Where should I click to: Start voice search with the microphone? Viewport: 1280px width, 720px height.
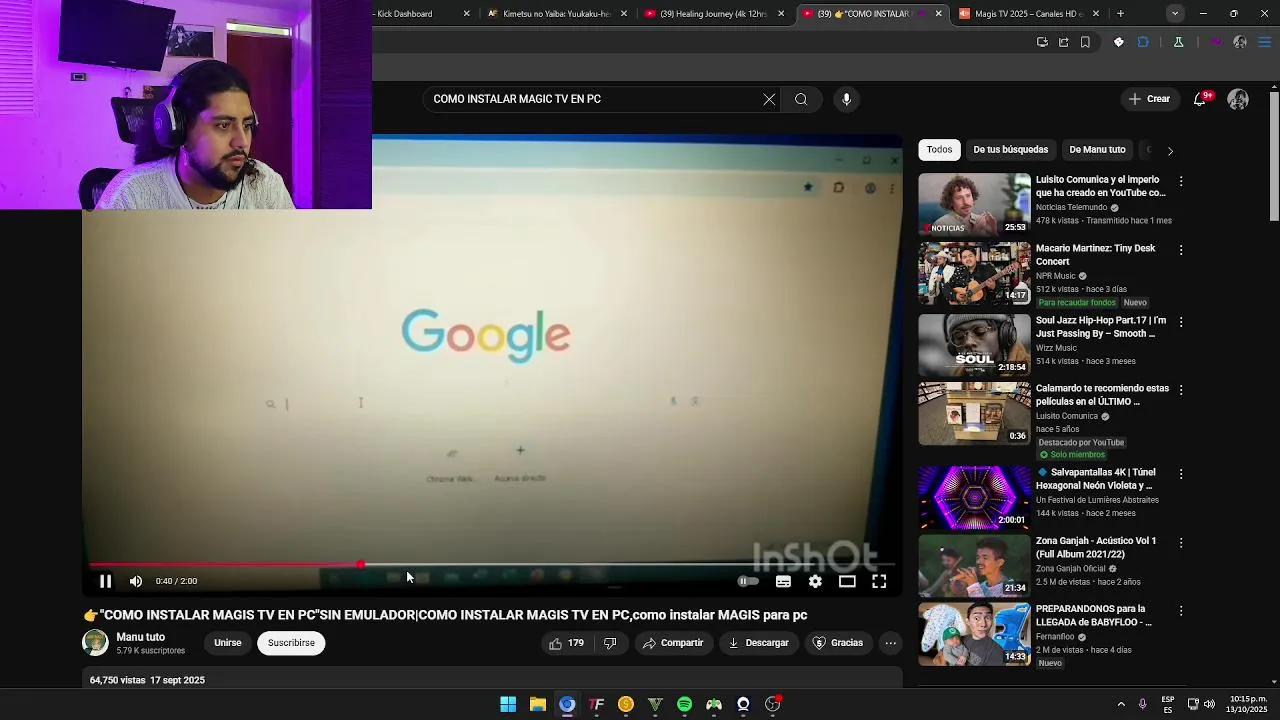coord(846,99)
